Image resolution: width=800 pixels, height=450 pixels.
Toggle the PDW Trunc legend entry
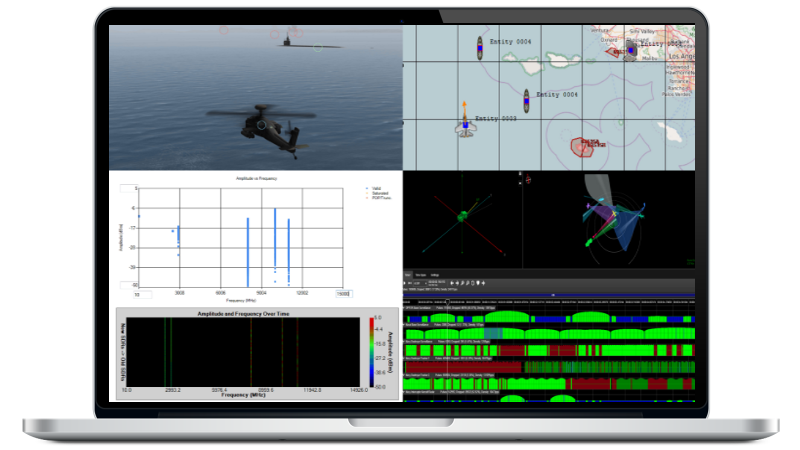[379, 198]
